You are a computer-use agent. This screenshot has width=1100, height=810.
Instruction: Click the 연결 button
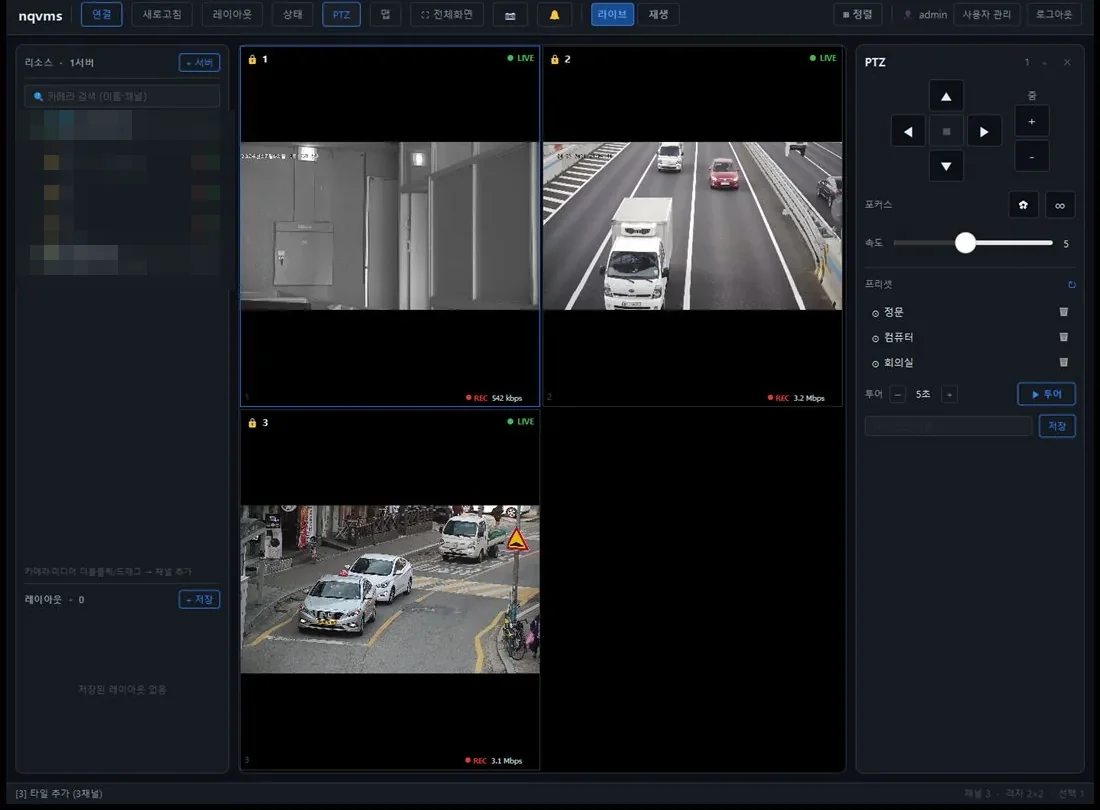point(102,15)
